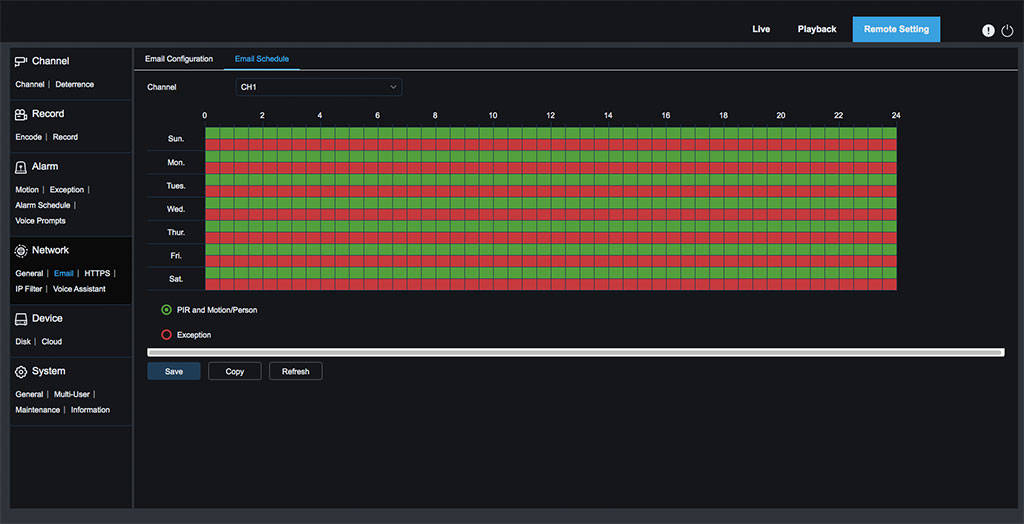Viewport: 1024px width, 524px height.
Task: Click the Channel section camera icon
Action: point(21,62)
